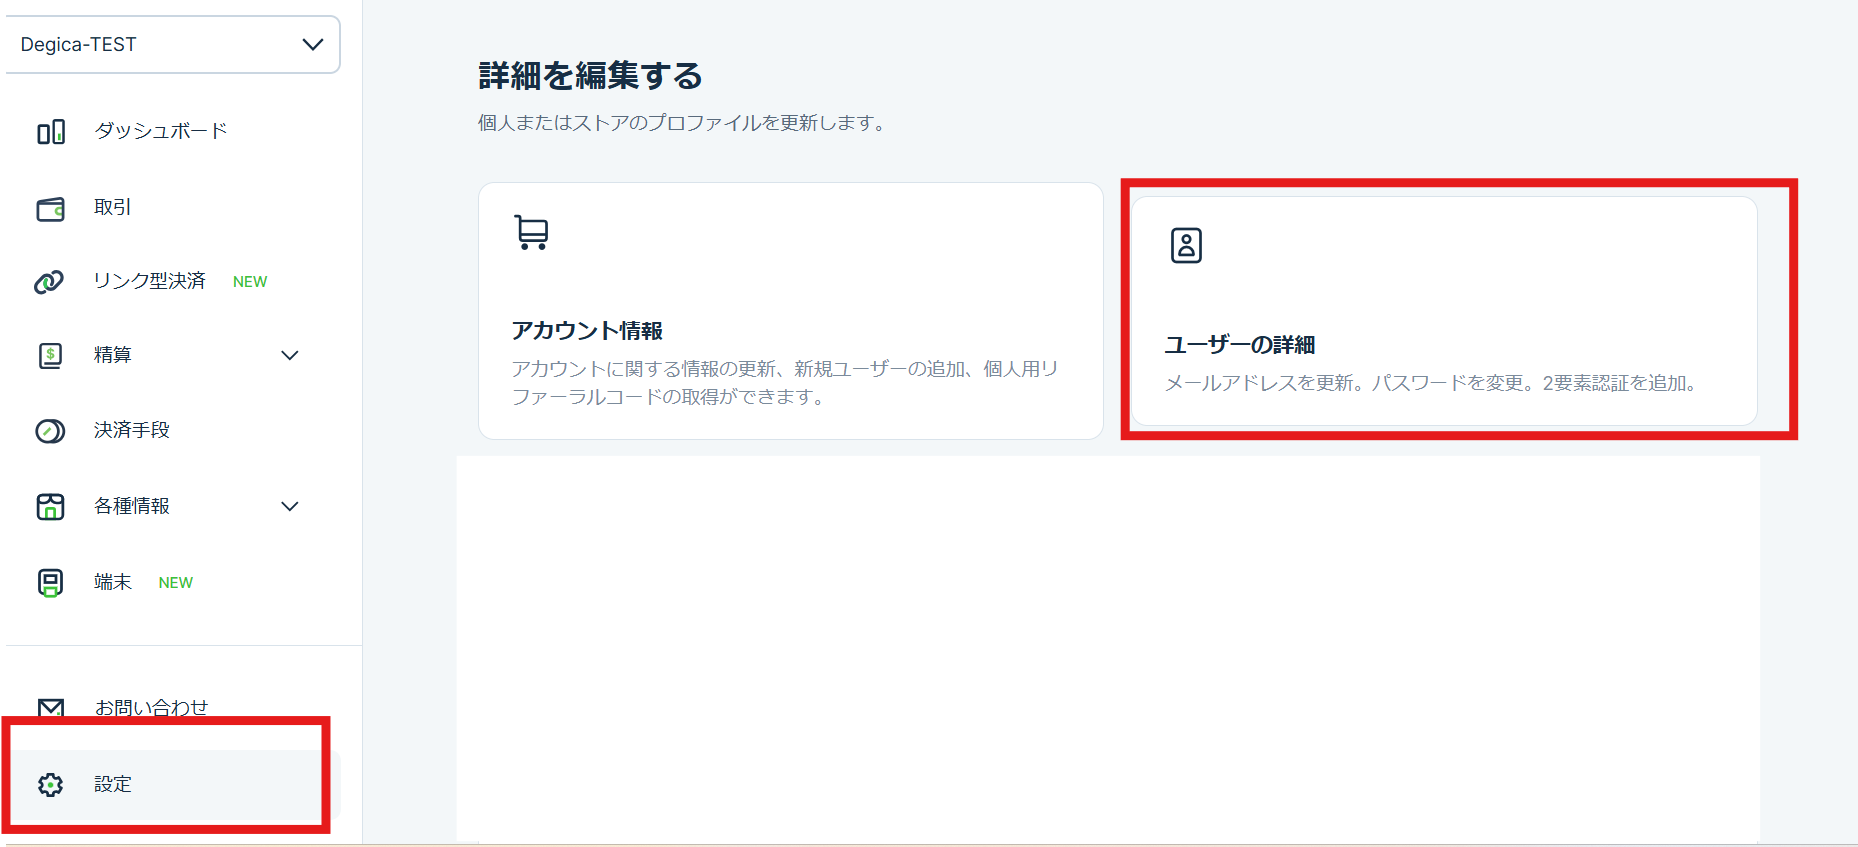Click the storefront icon for 各種情報
The width and height of the screenshot is (1858, 847).
pyautogui.click(x=50, y=507)
